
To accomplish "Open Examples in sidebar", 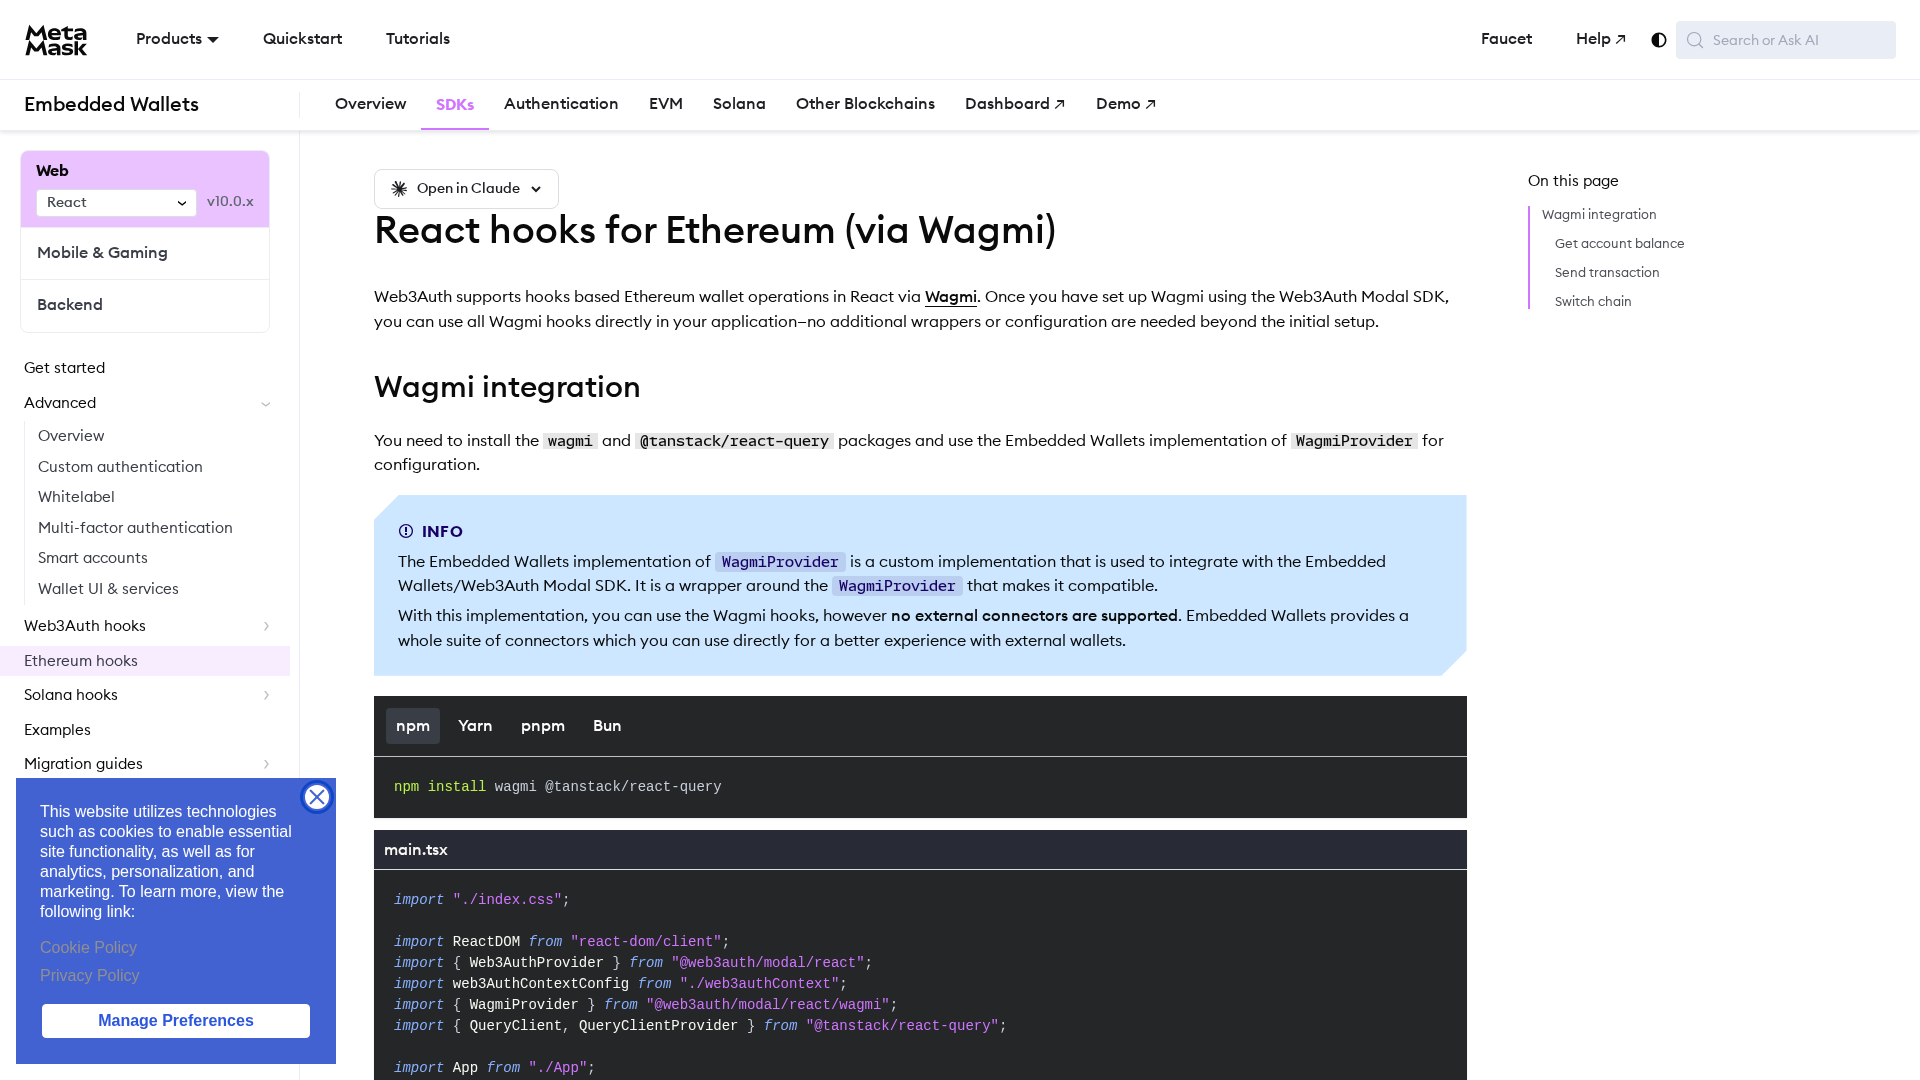I will [57, 730].
